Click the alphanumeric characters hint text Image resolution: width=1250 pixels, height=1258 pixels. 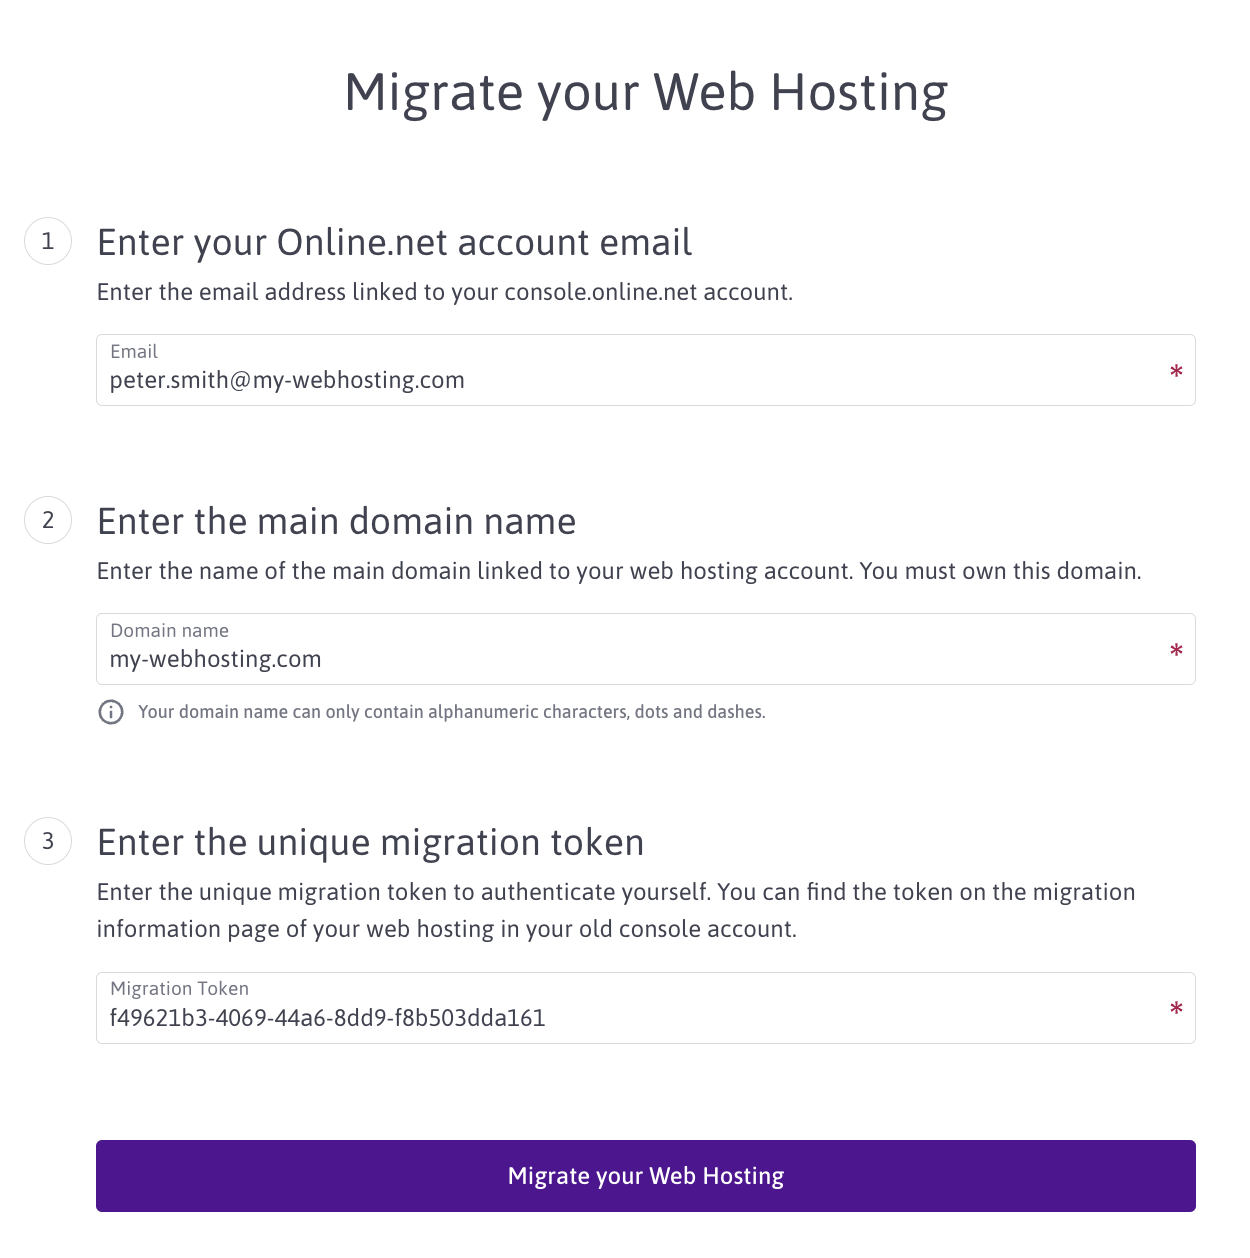point(451,712)
